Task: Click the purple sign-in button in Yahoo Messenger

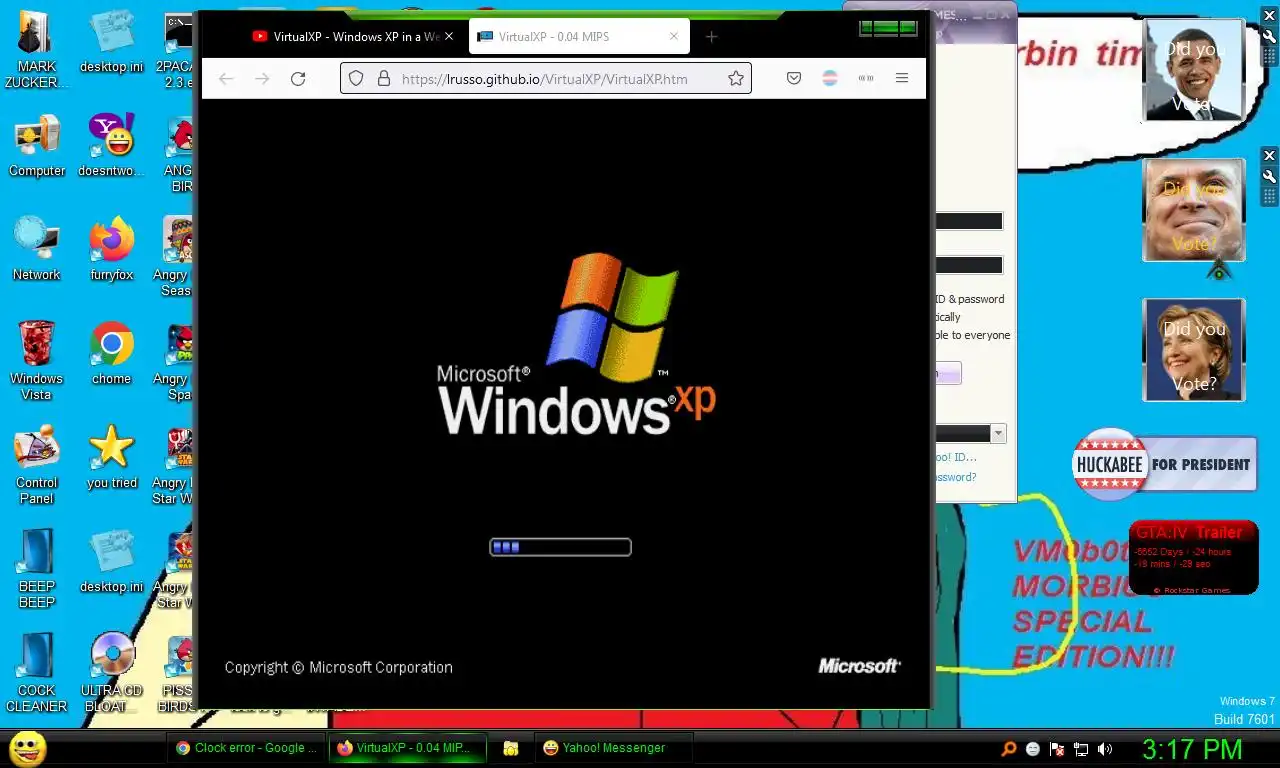Action: [948, 373]
